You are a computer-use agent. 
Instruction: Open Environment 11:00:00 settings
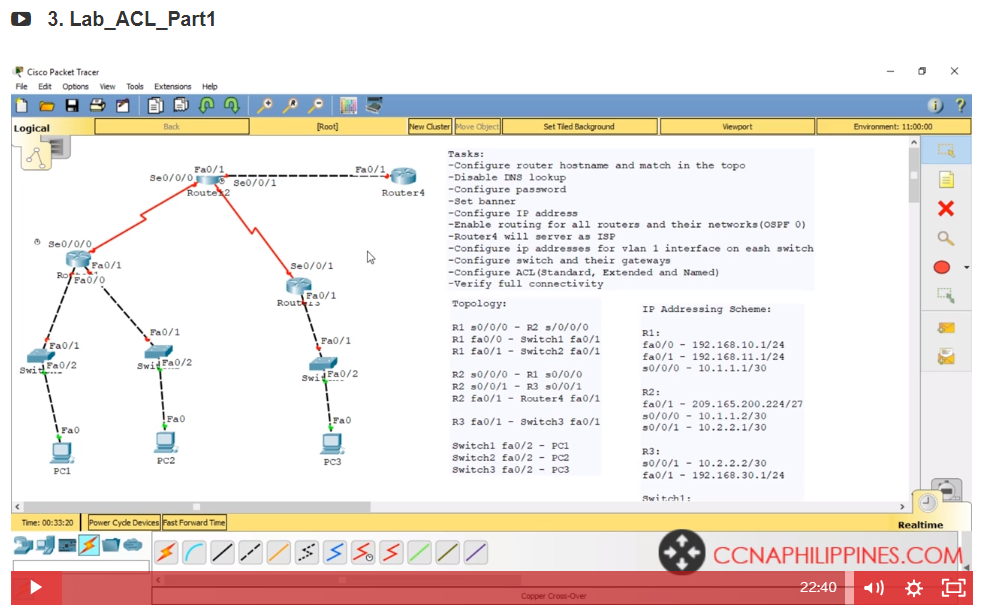point(893,126)
